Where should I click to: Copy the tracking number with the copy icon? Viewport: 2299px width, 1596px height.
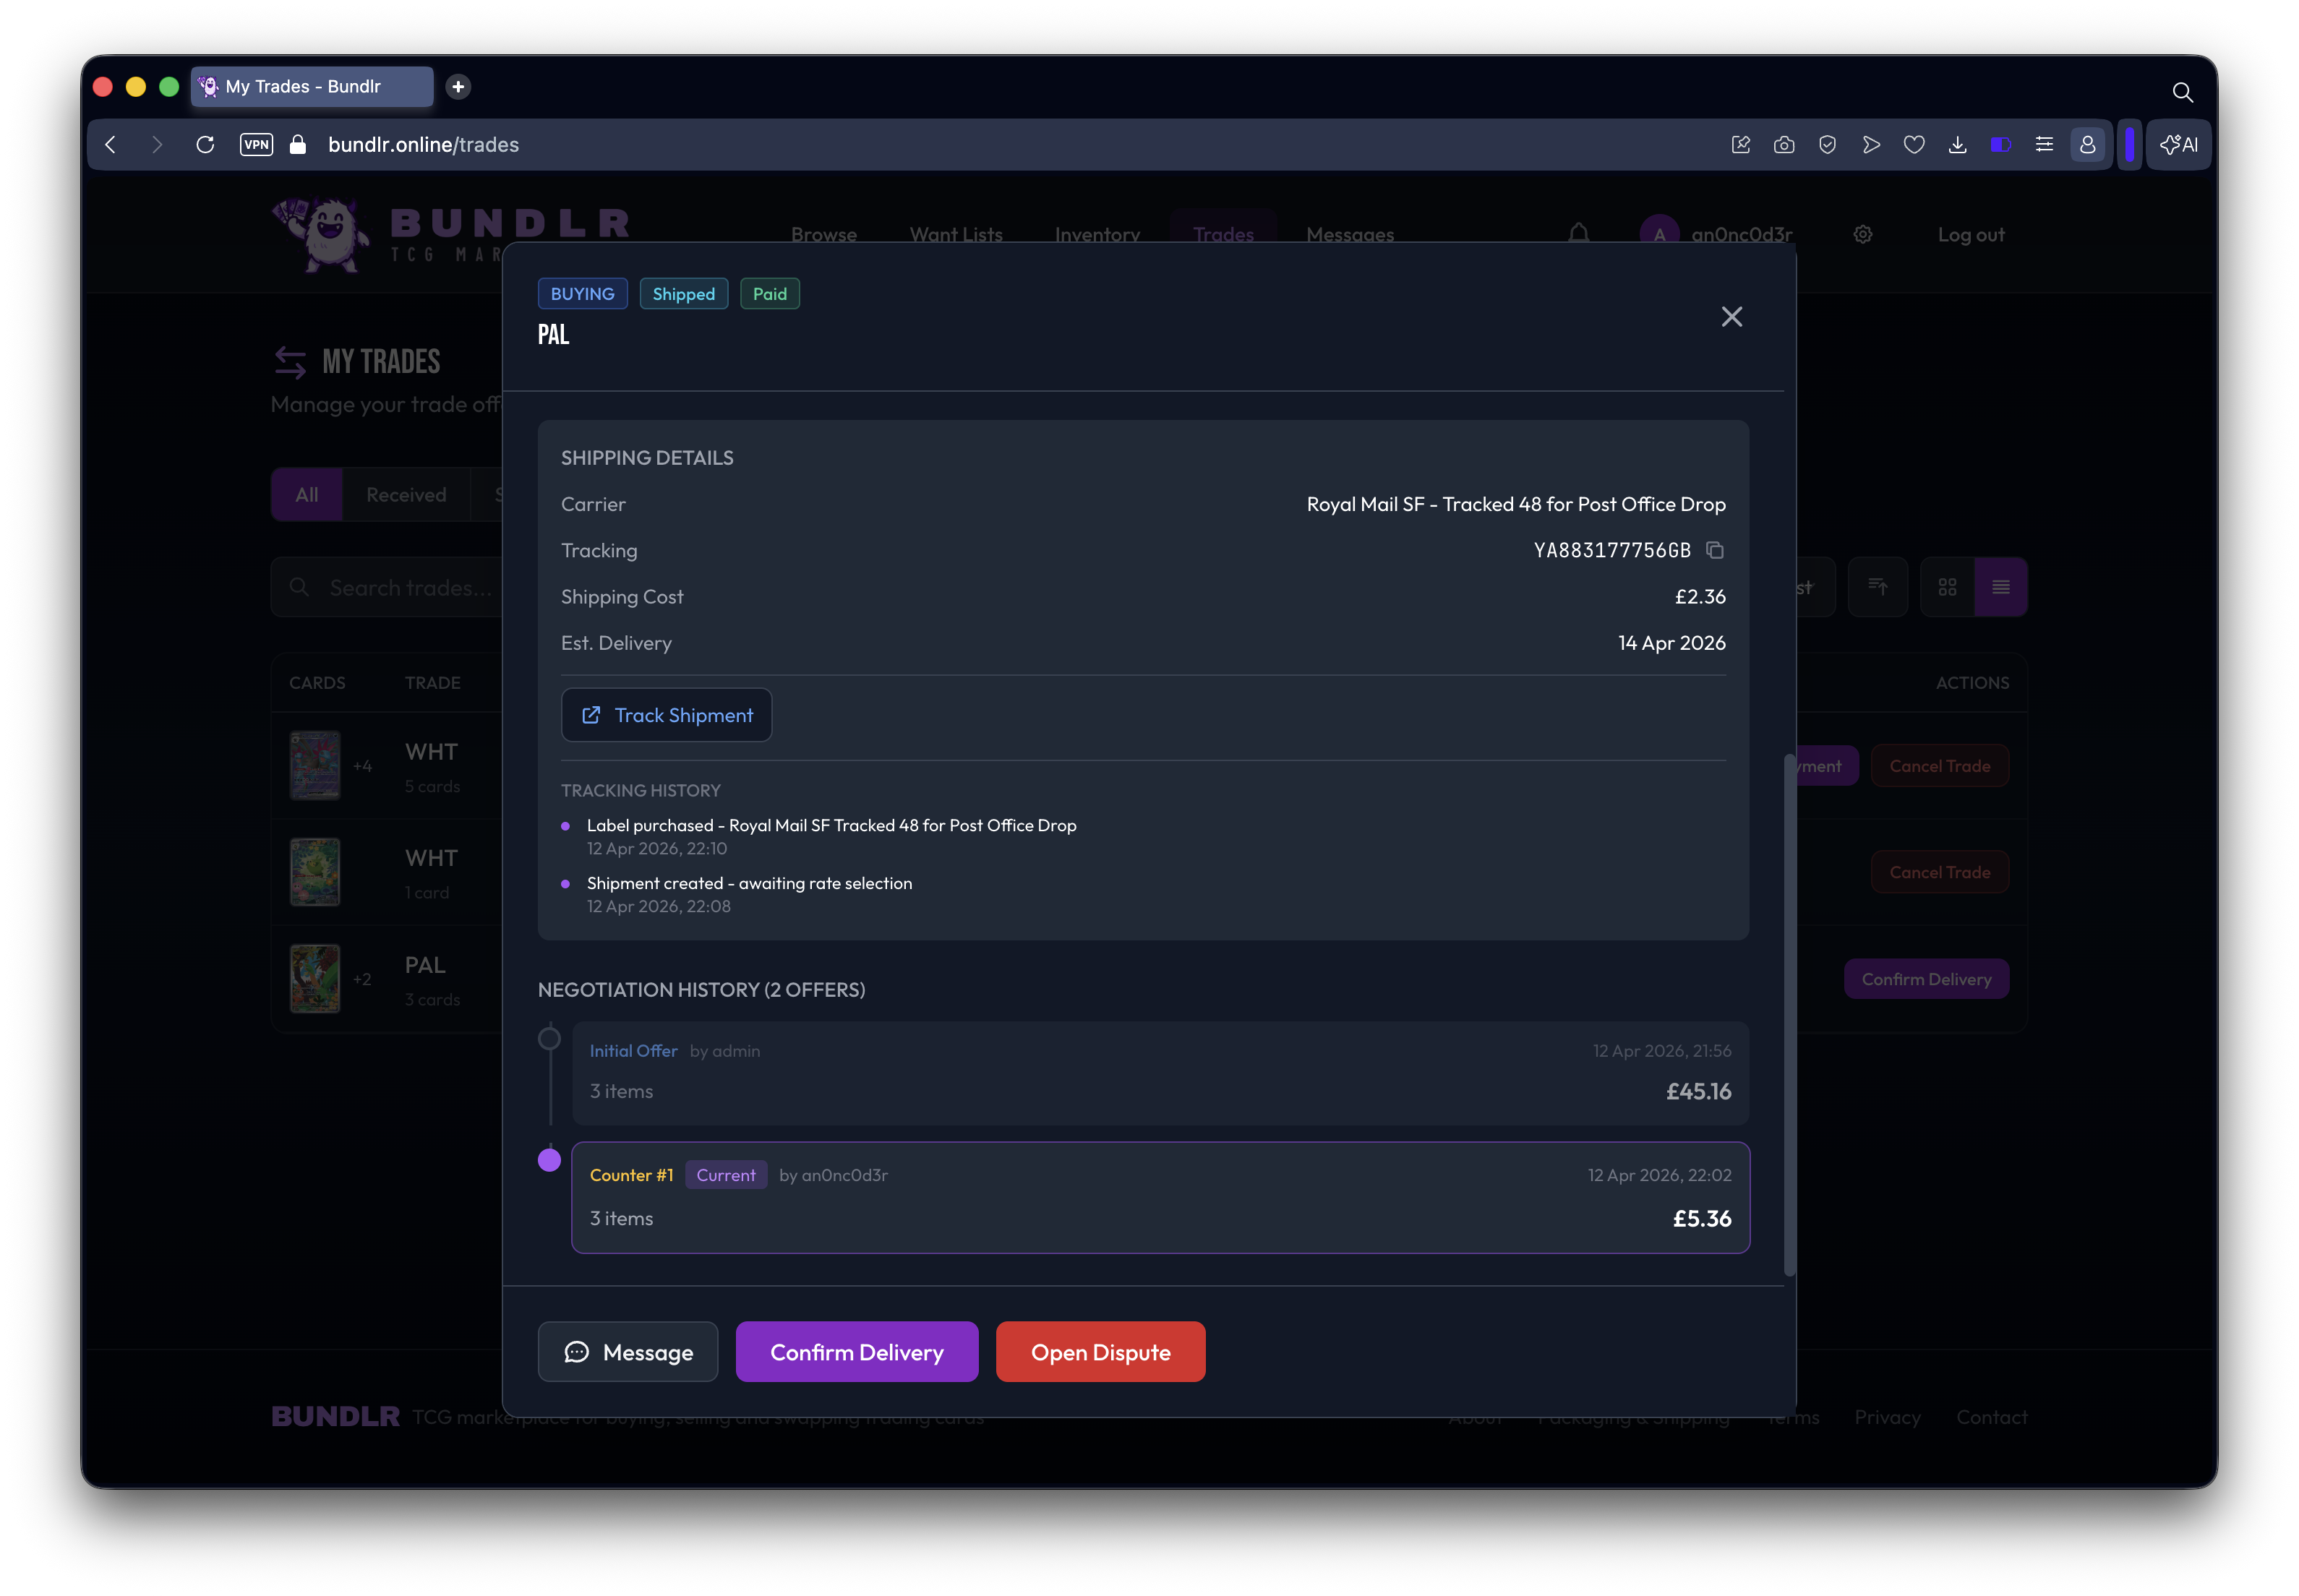(x=1714, y=550)
